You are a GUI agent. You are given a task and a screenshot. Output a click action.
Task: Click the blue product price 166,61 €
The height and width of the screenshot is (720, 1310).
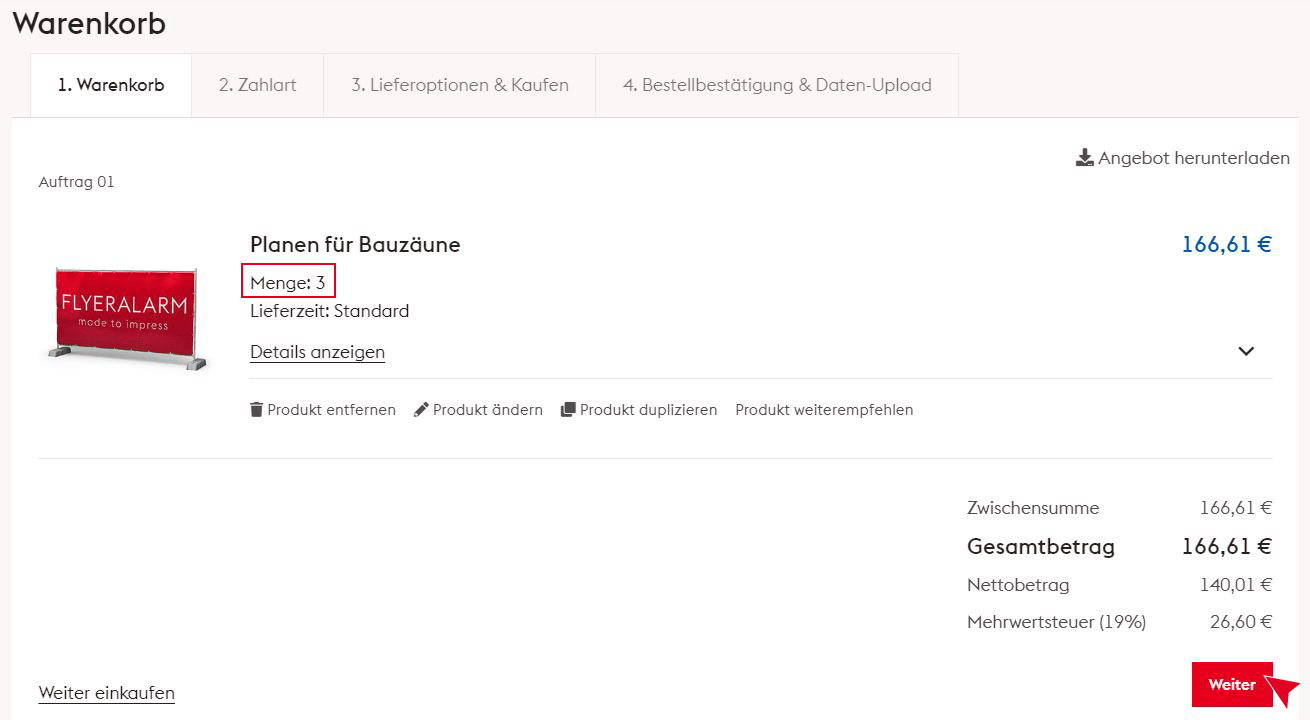pyautogui.click(x=1226, y=245)
